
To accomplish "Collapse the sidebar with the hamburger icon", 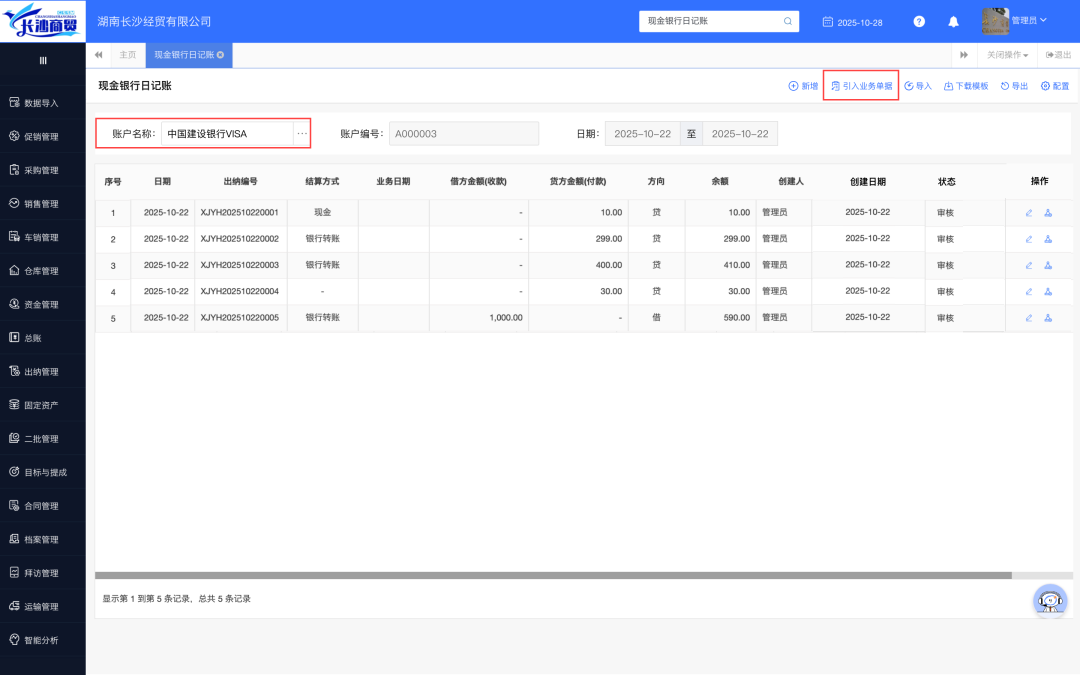I will pos(43,61).
